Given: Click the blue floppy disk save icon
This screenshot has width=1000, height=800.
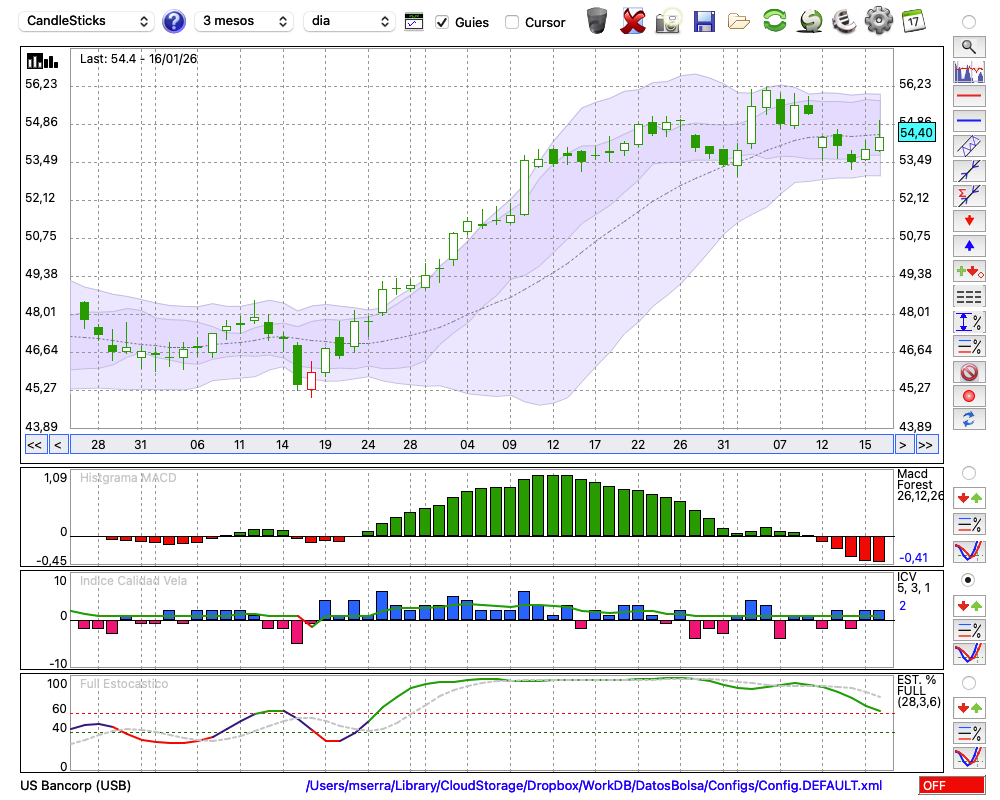Looking at the screenshot, I should click(704, 20).
